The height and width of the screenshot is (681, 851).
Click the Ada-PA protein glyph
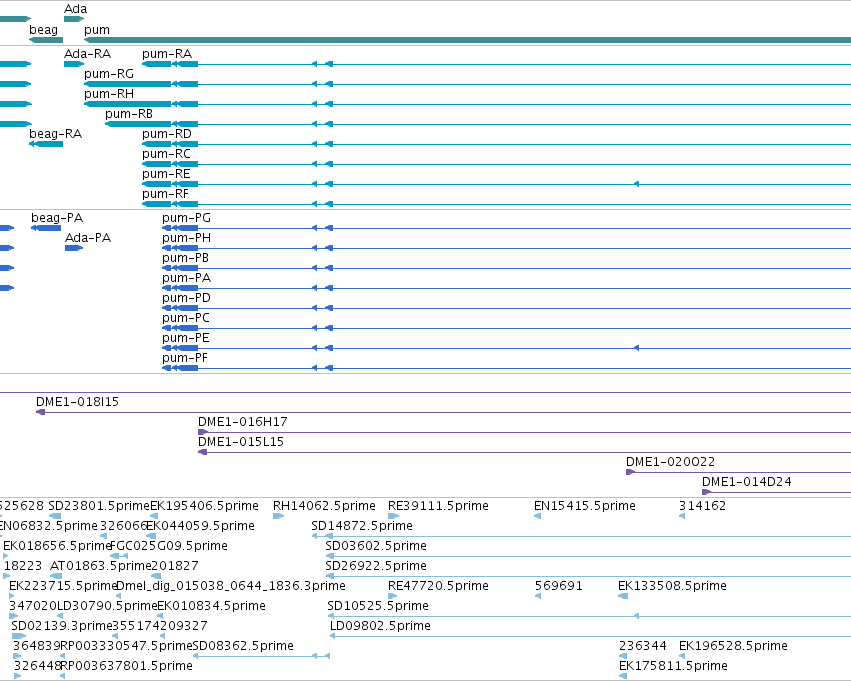point(74,248)
